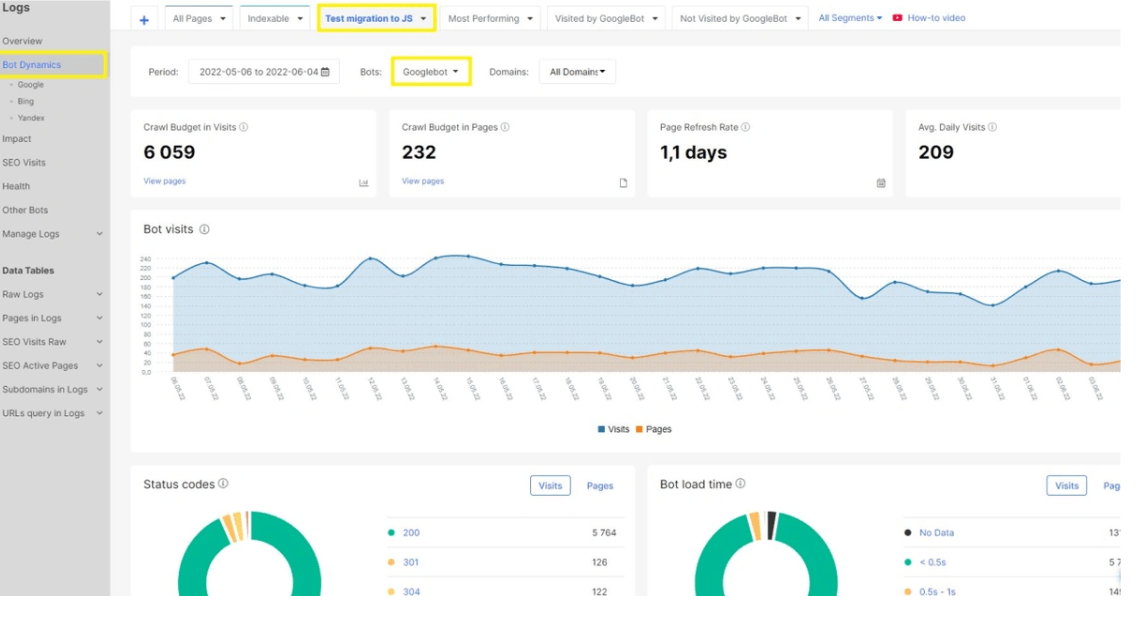Show info icon beside Bot load time title
Viewport: 1138px width, 618px height.
(x=740, y=483)
